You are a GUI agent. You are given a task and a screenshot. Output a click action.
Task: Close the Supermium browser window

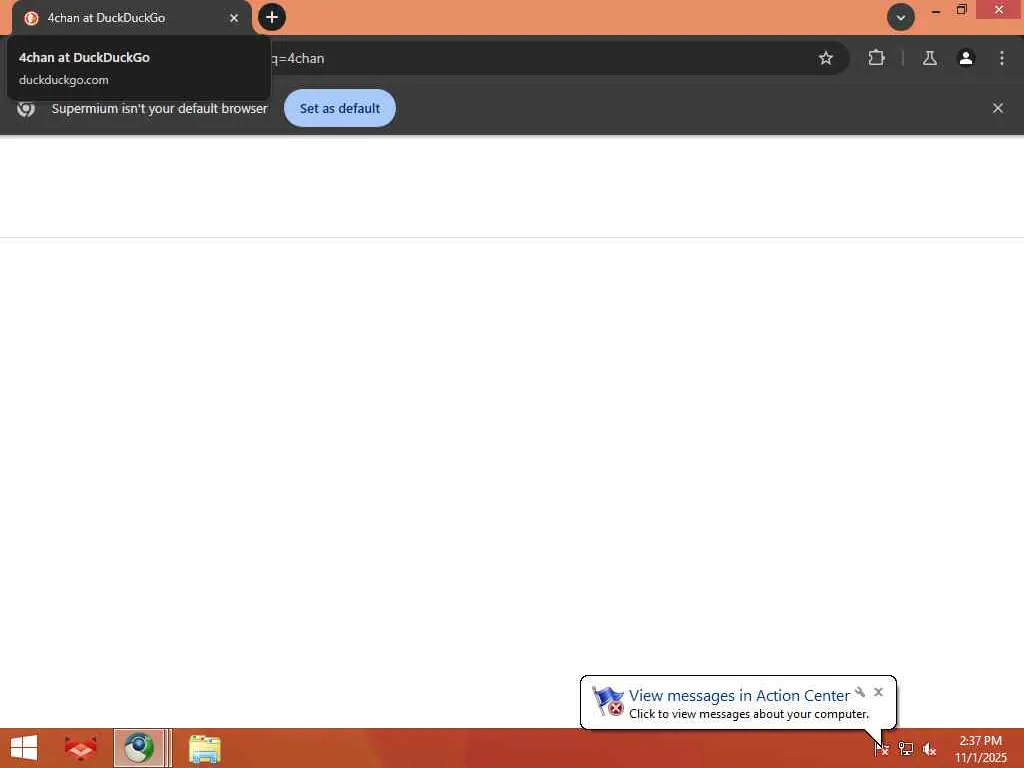click(999, 10)
